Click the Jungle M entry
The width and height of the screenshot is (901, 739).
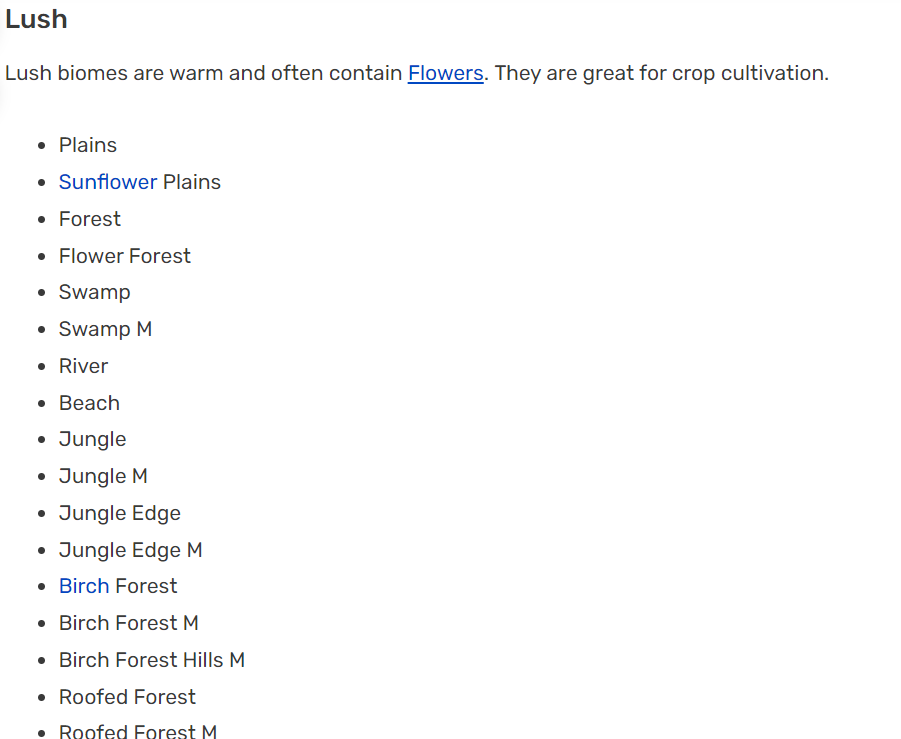[x=103, y=476]
